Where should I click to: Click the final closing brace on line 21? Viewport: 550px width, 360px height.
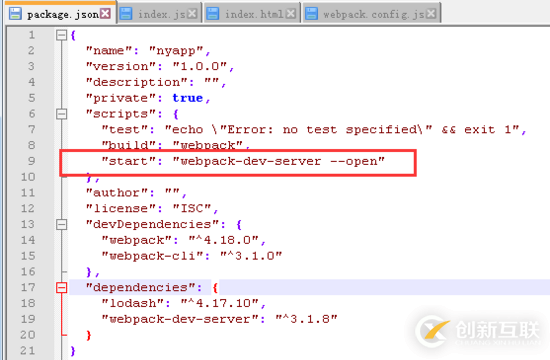pos(73,351)
